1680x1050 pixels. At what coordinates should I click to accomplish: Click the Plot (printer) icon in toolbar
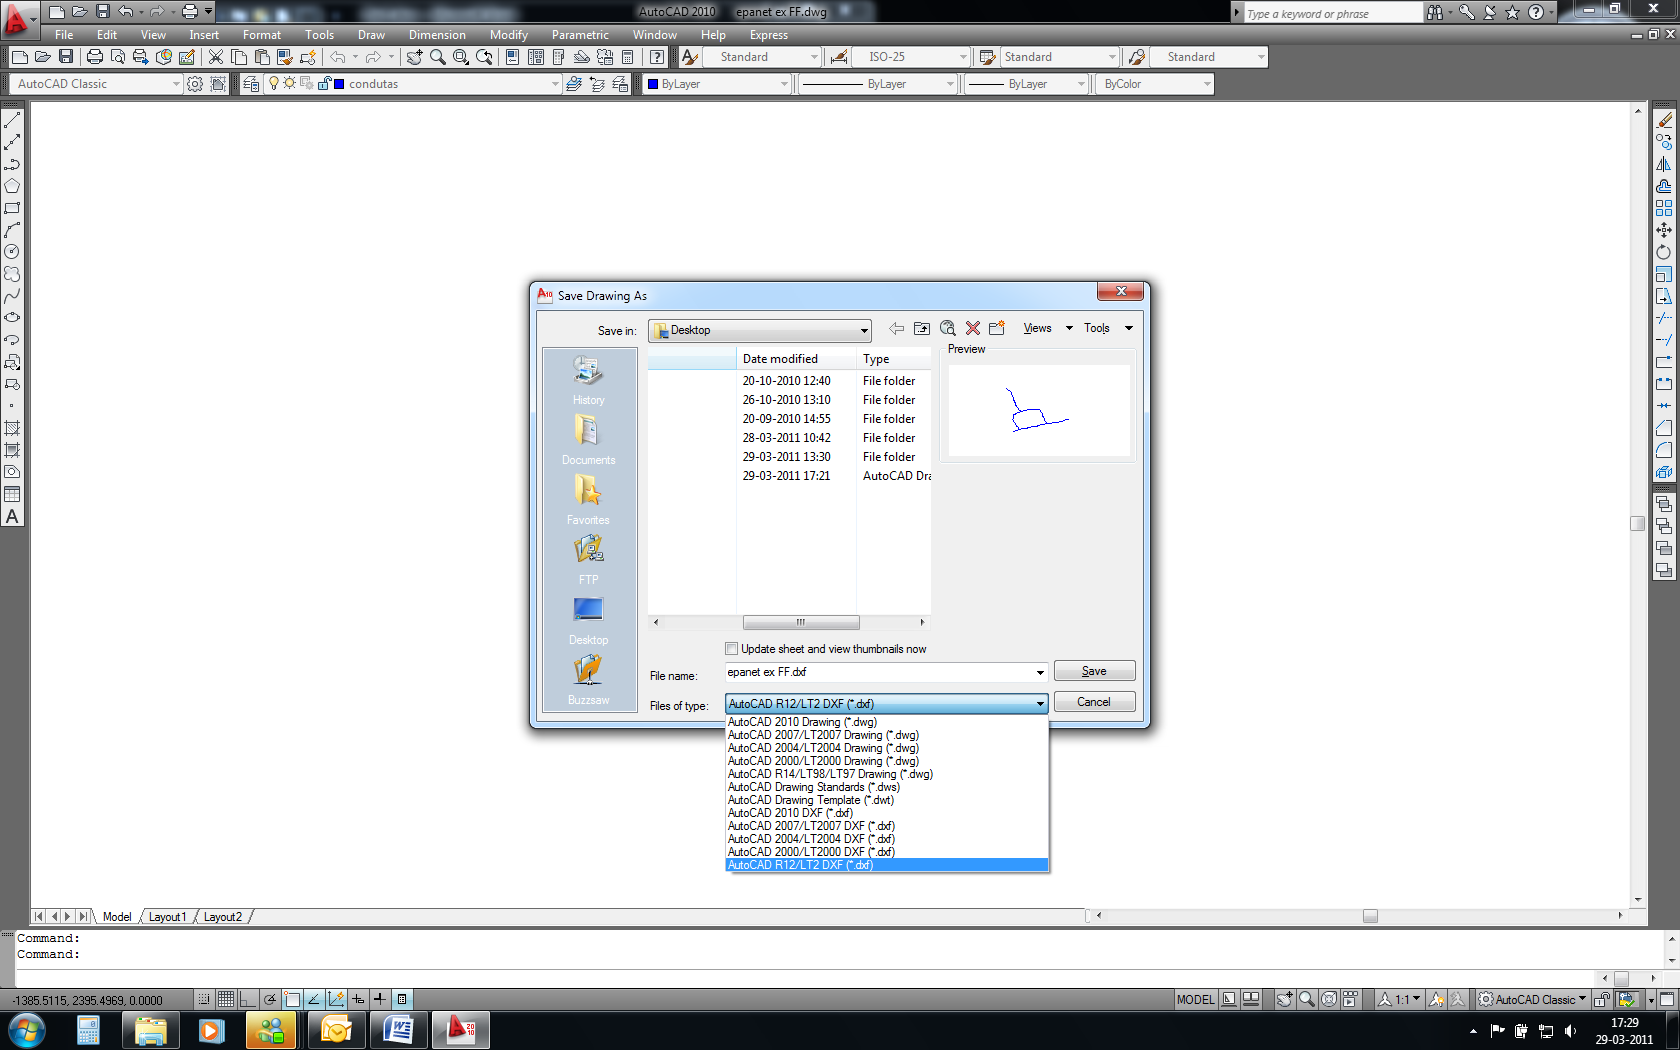click(95, 57)
